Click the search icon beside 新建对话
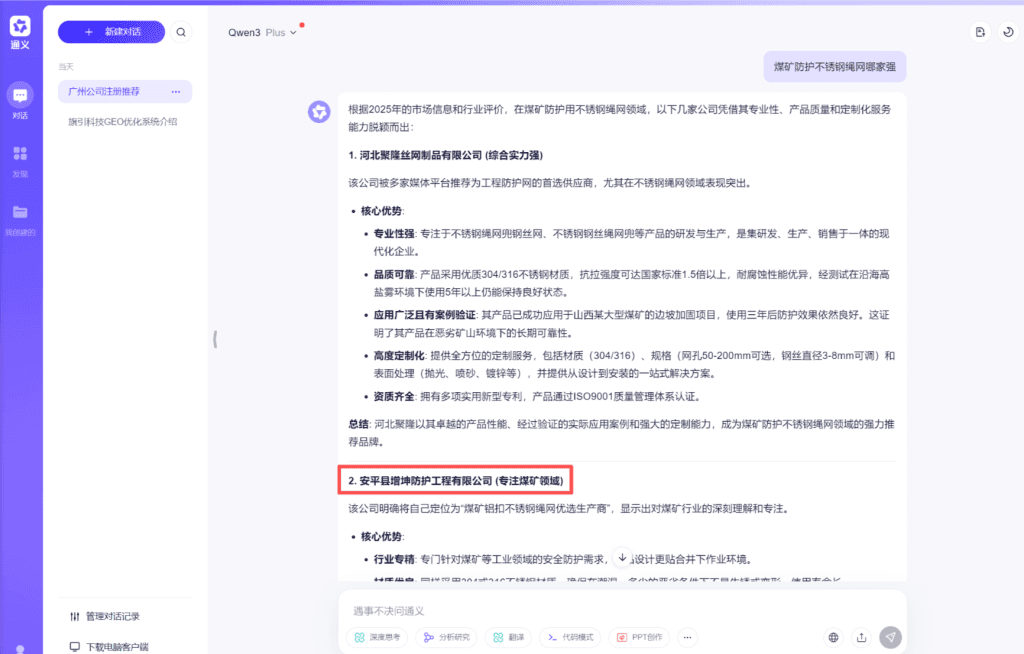 click(181, 31)
